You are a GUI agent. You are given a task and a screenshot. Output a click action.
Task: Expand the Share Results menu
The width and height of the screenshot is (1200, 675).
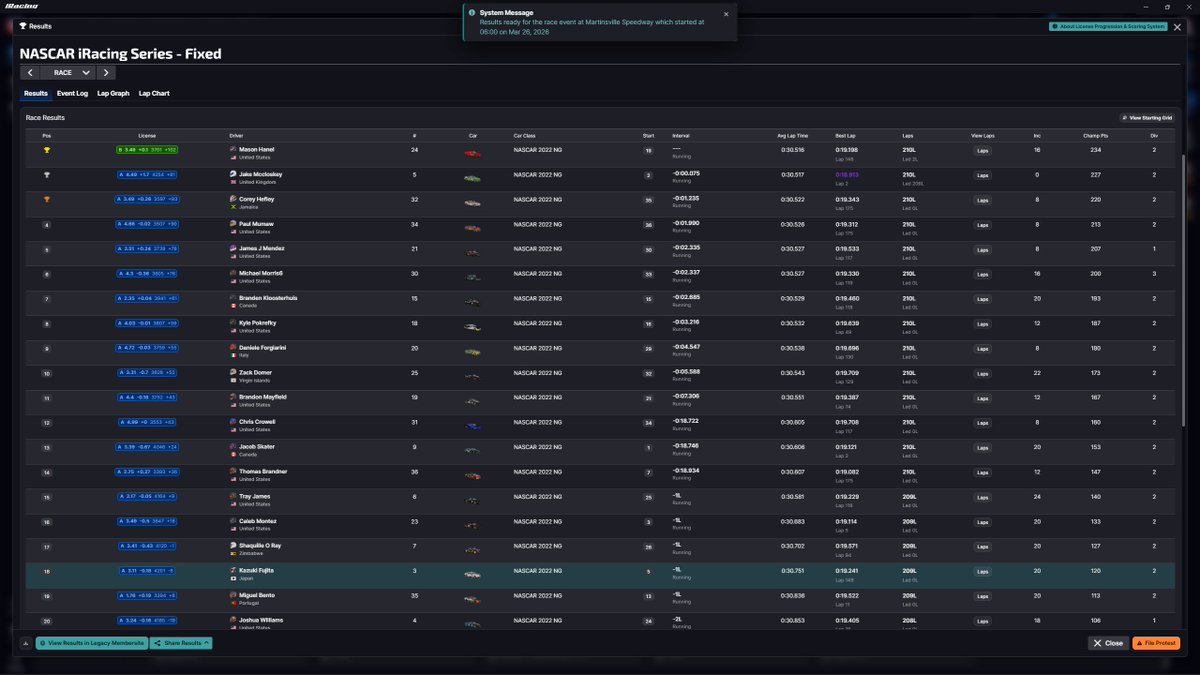(181, 643)
